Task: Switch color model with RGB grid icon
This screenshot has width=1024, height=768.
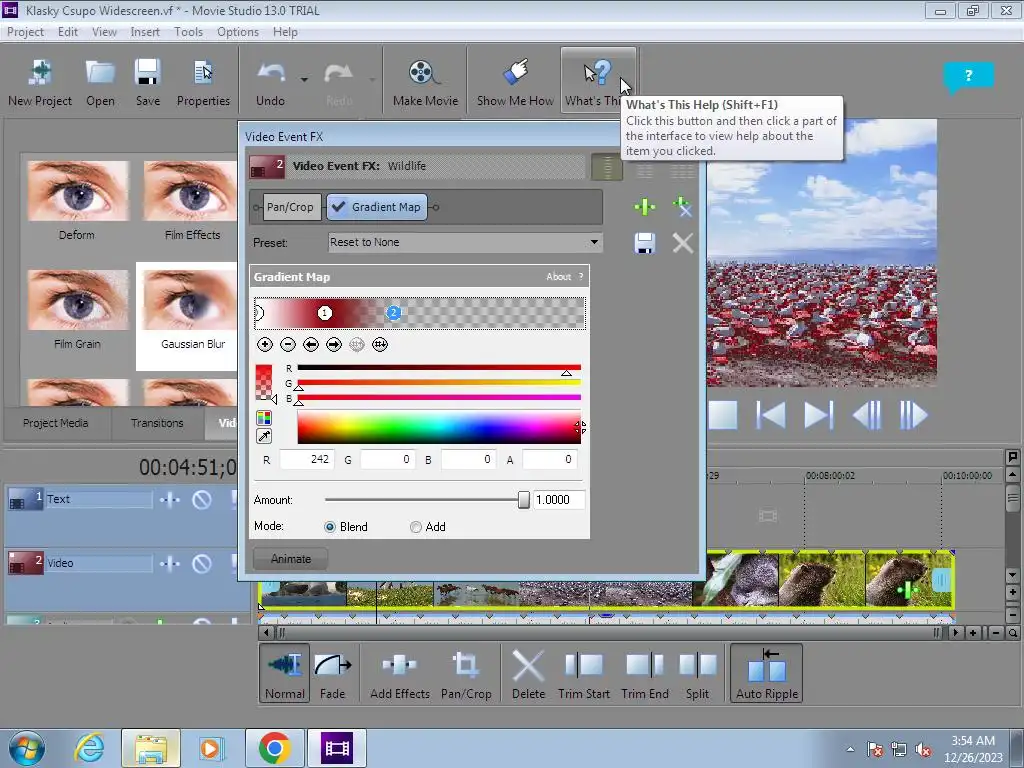Action: click(264, 418)
